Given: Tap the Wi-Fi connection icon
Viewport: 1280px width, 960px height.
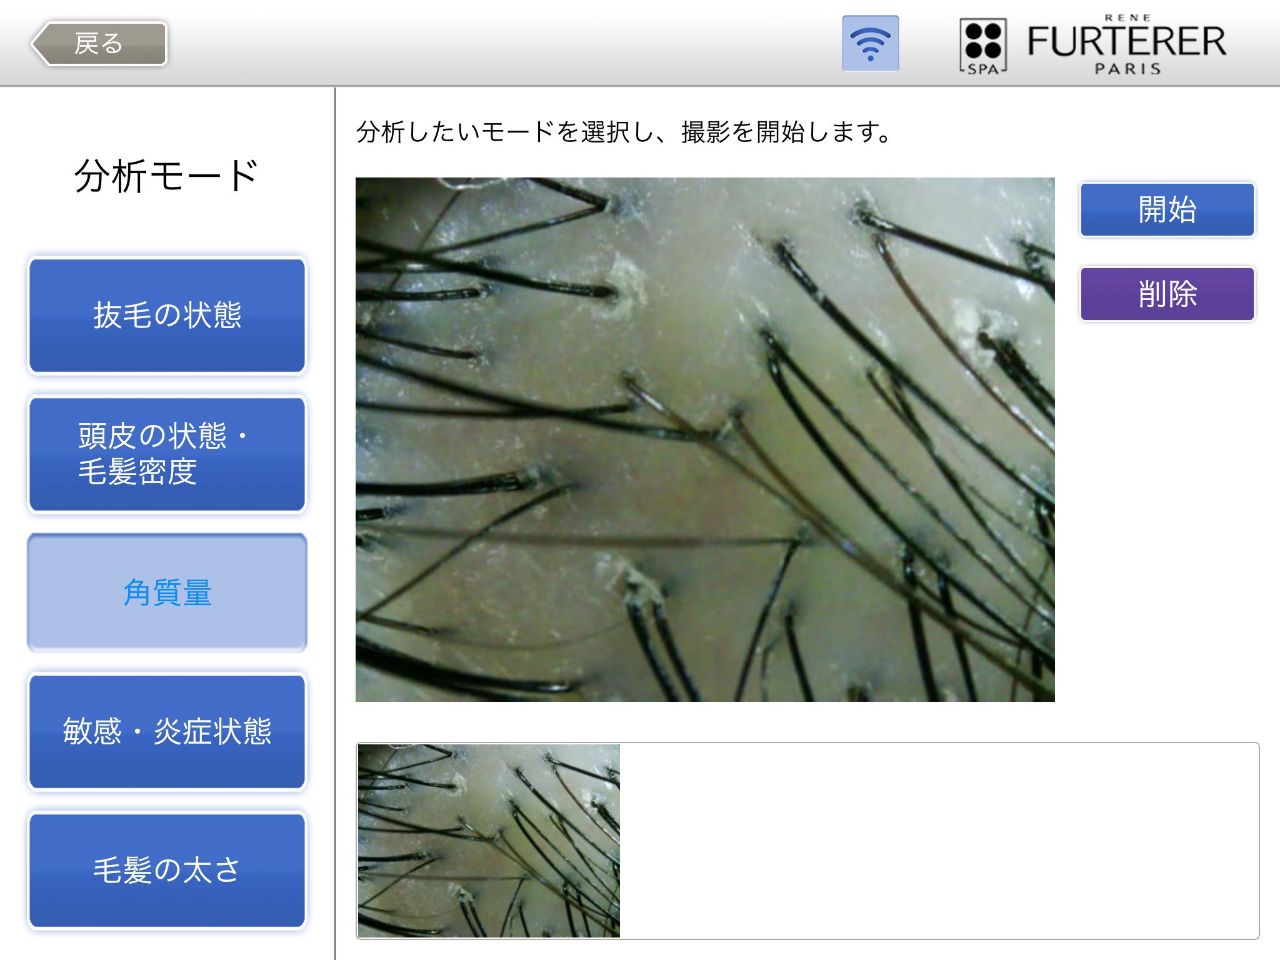Looking at the screenshot, I should [x=870, y=43].
